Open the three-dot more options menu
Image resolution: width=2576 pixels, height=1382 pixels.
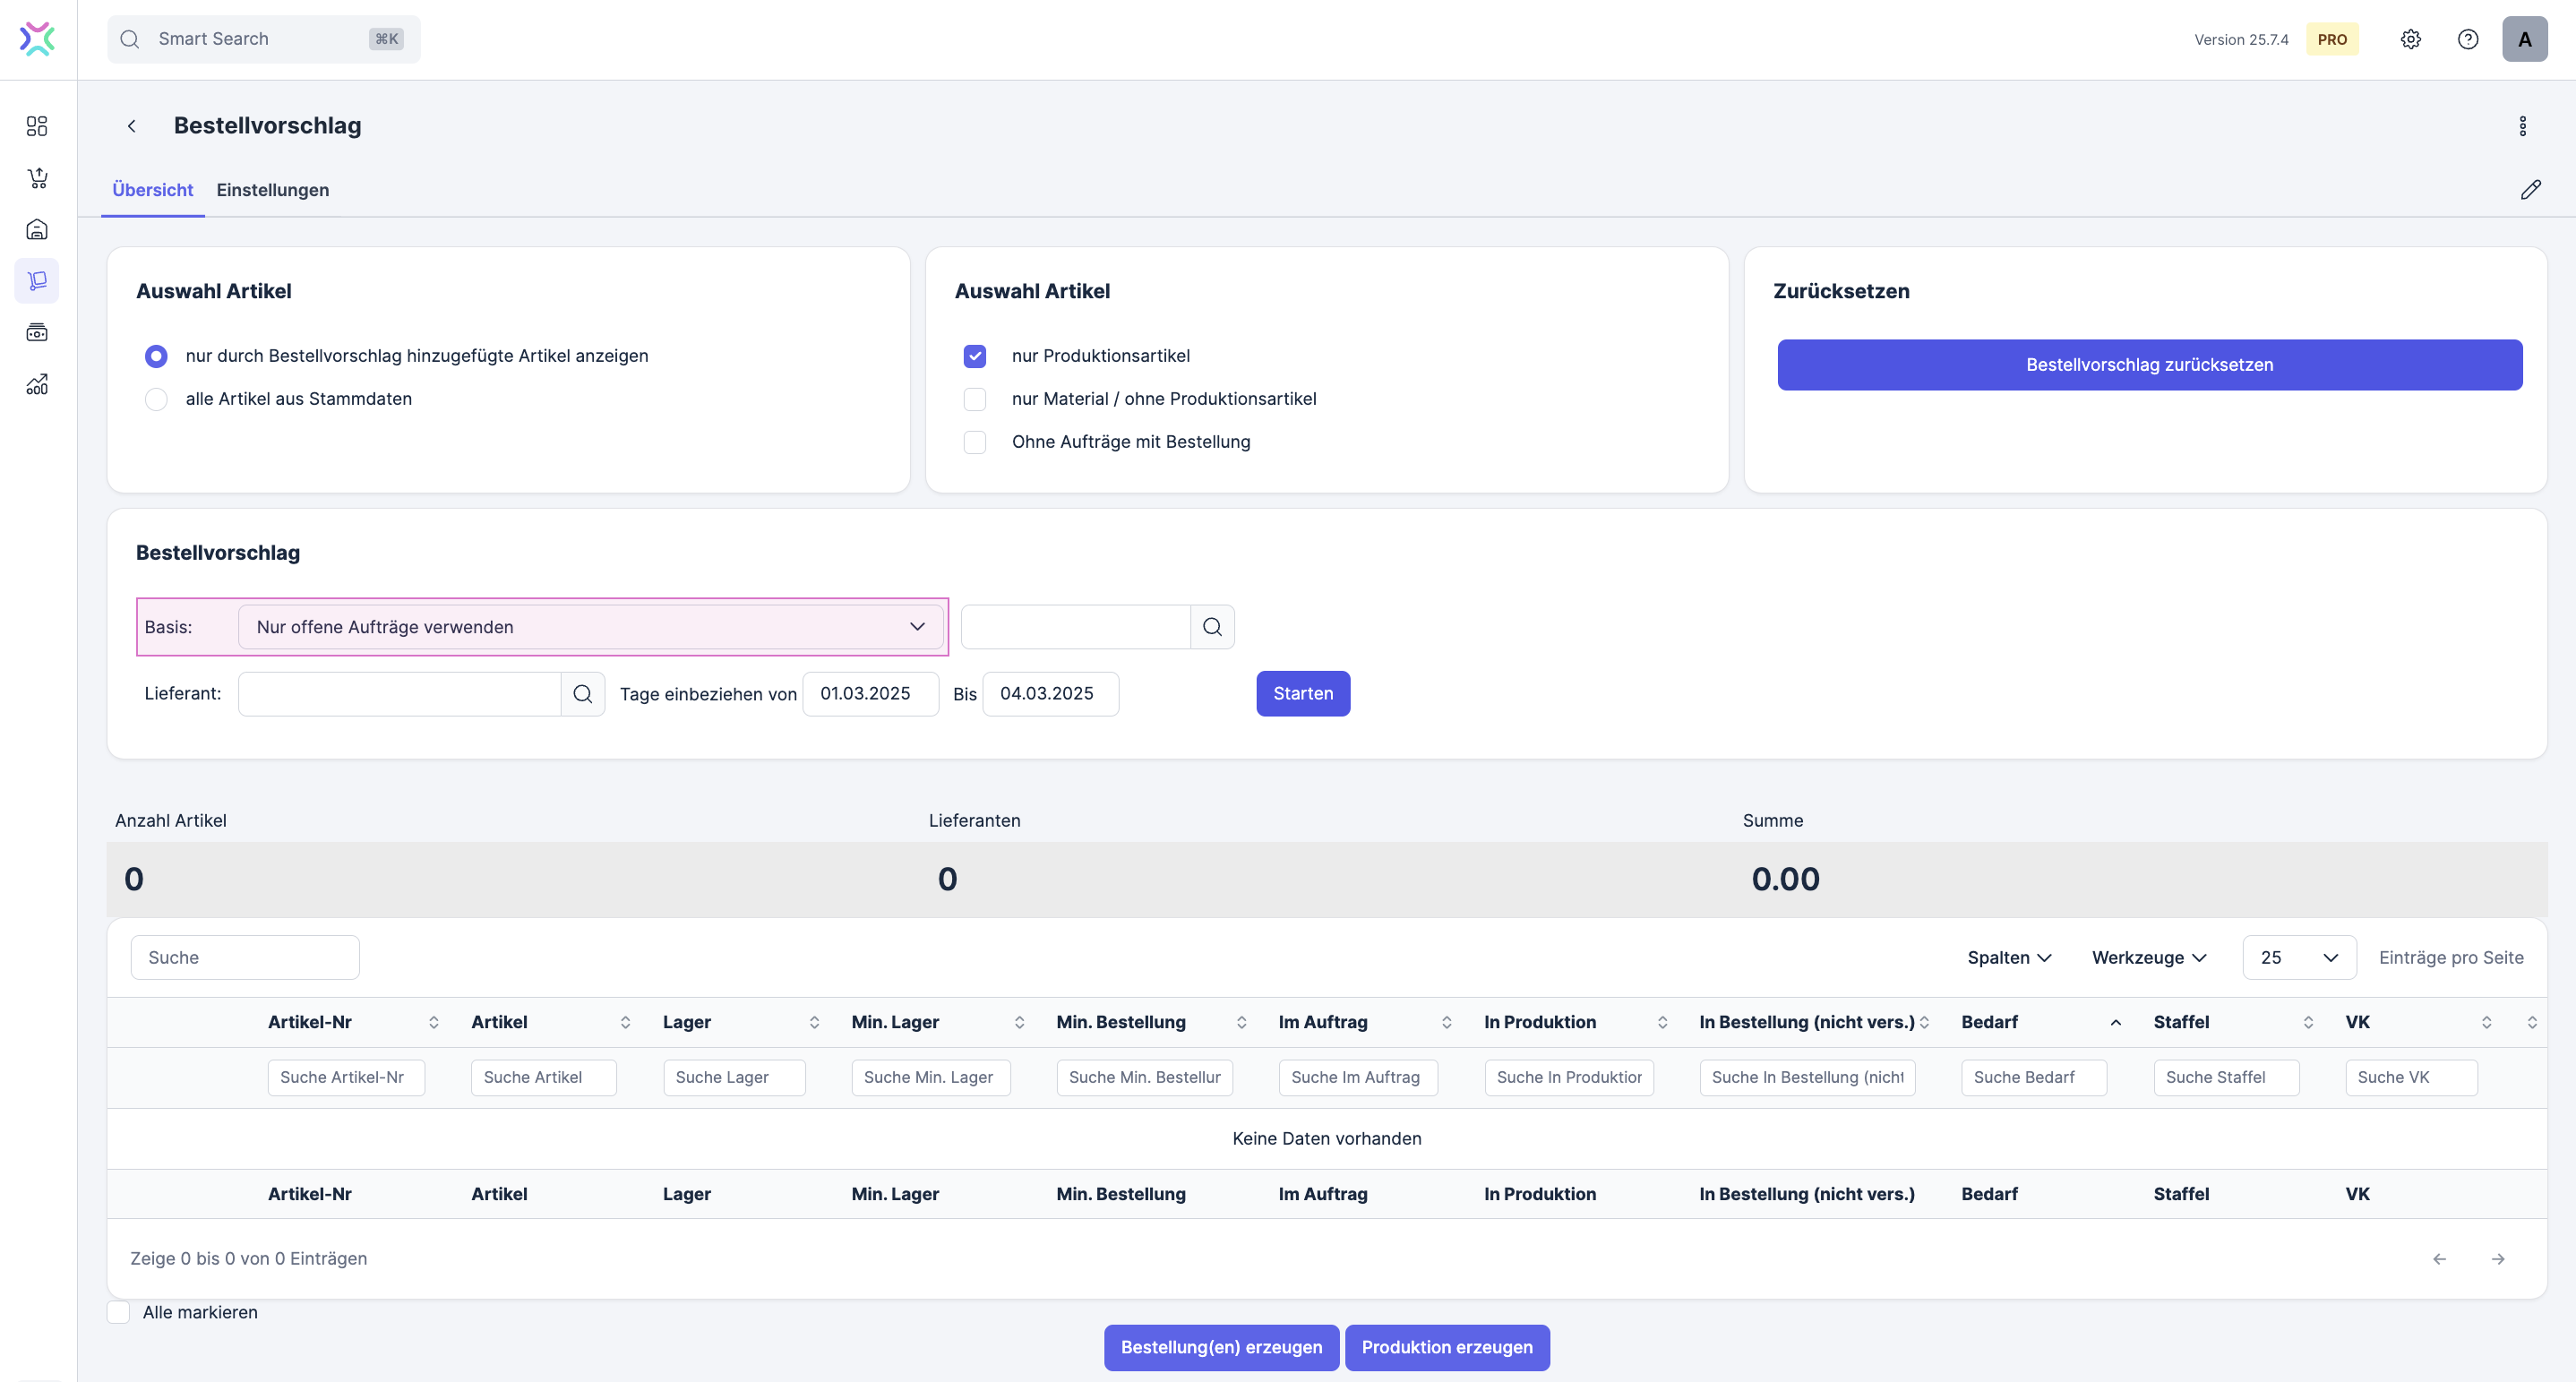point(2522,126)
